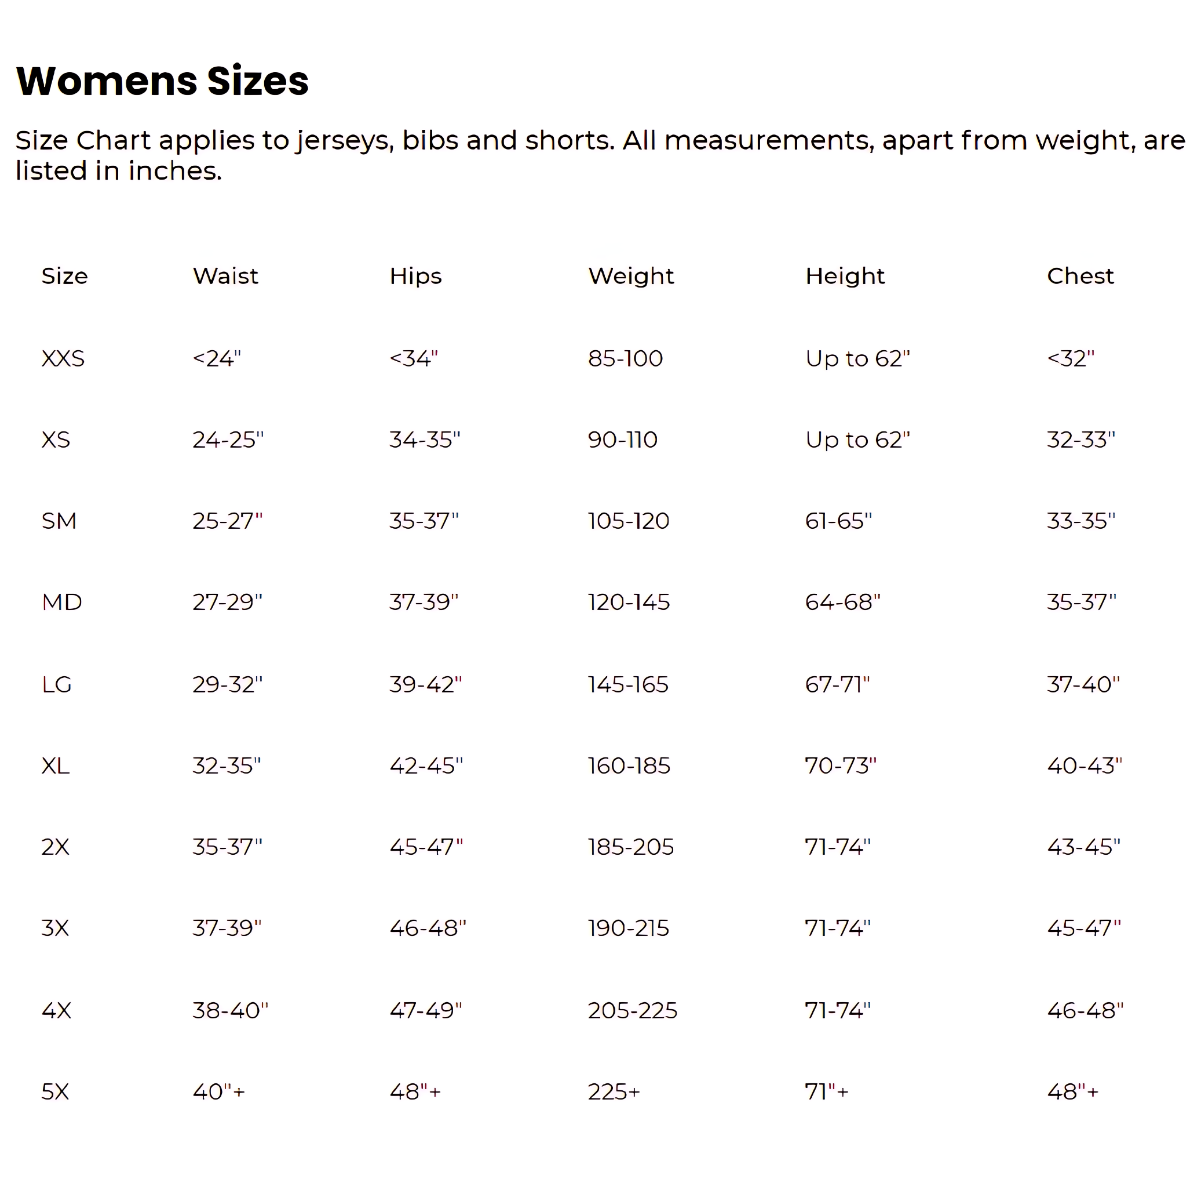Click the size chart description text
Image resolution: width=1200 pixels, height=1200 pixels.
(x=599, y=155)
